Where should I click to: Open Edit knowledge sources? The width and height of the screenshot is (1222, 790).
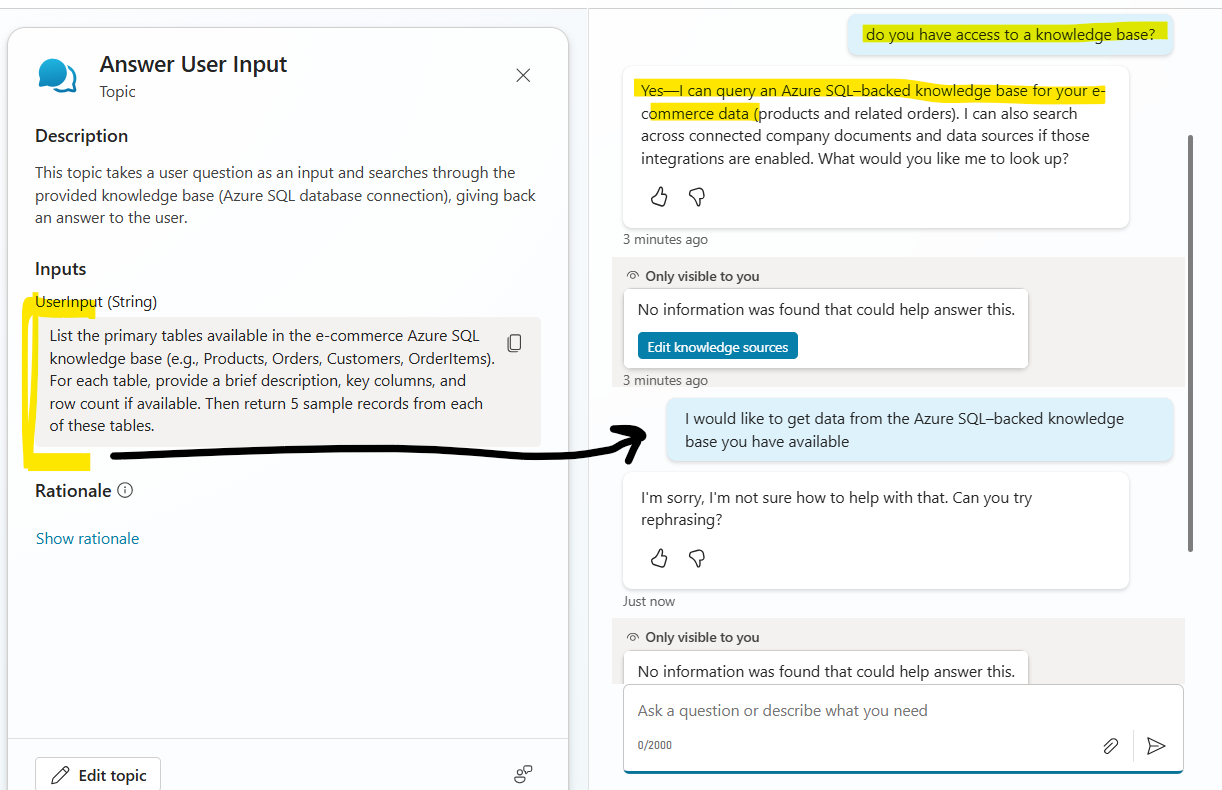click(x=717, y=345)
